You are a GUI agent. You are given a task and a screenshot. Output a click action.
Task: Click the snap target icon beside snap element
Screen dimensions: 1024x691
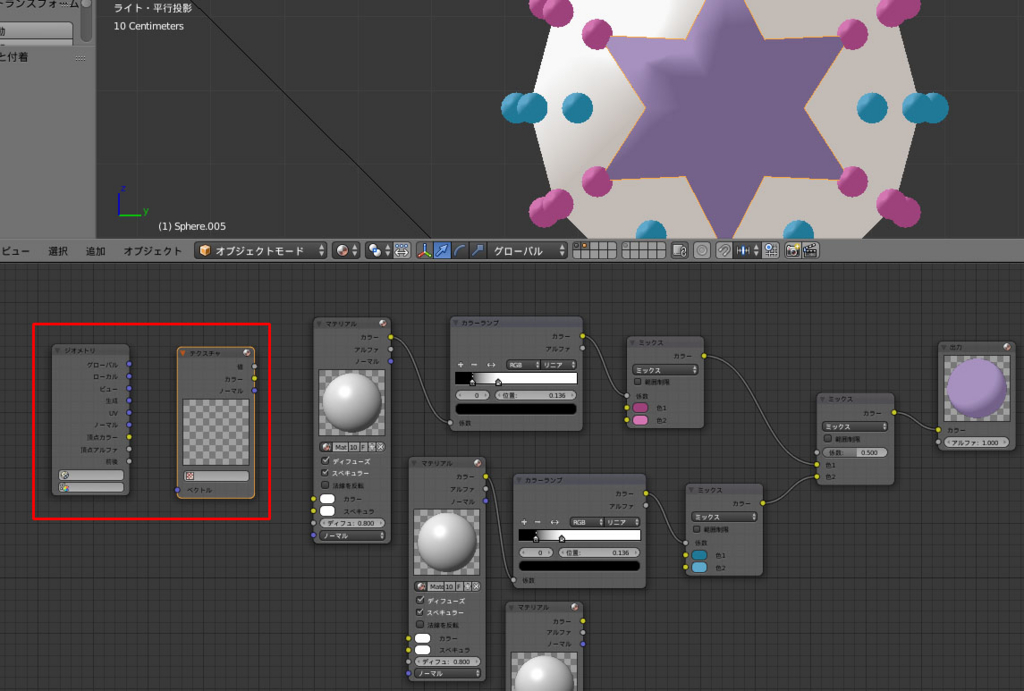point(771,251)
